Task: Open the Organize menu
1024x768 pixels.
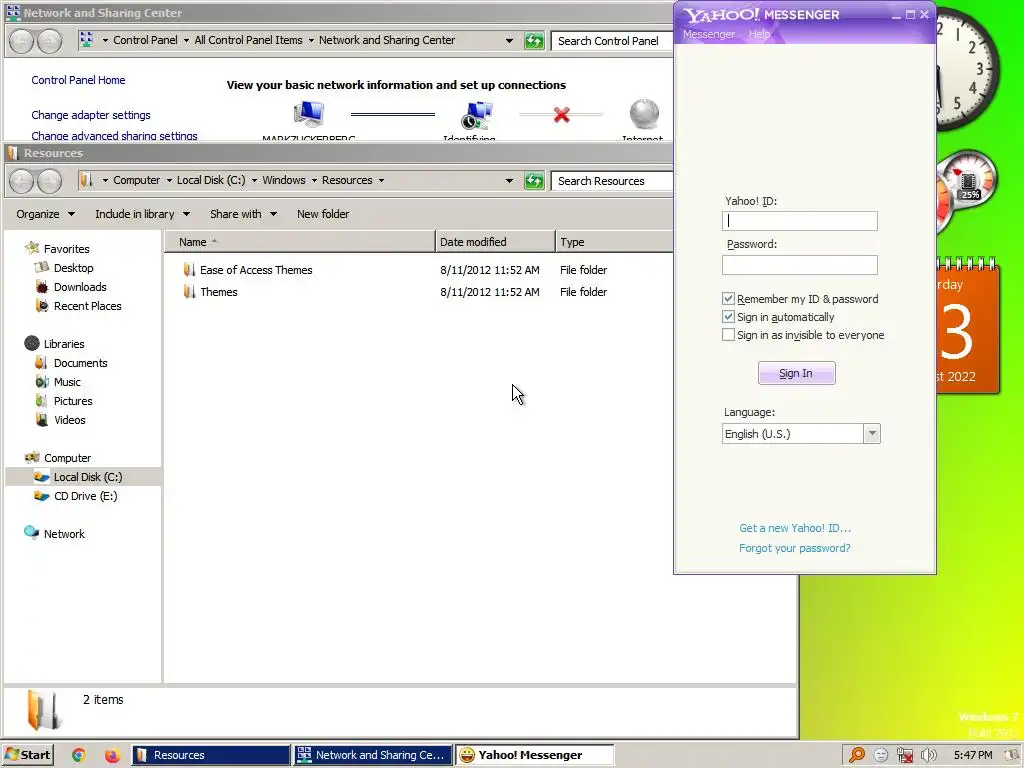Action: pos(45,214)
